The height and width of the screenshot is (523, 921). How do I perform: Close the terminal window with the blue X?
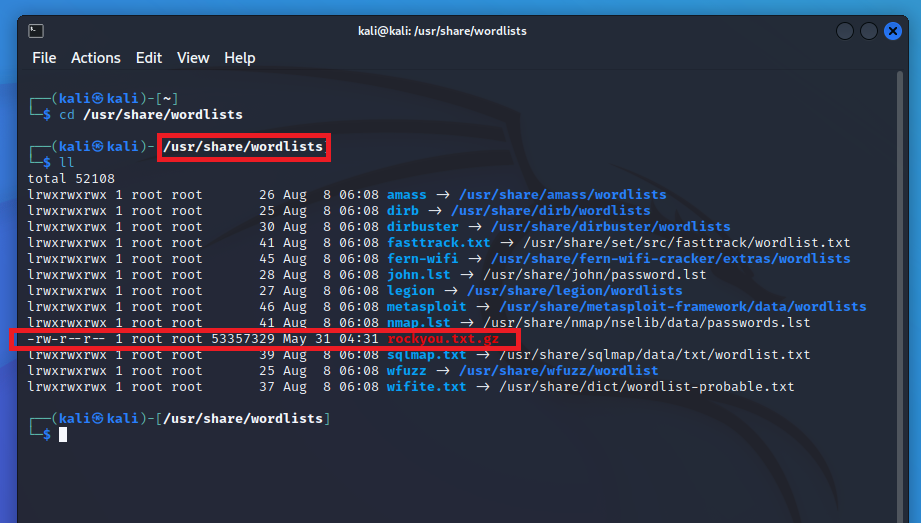tap(893, 31)
